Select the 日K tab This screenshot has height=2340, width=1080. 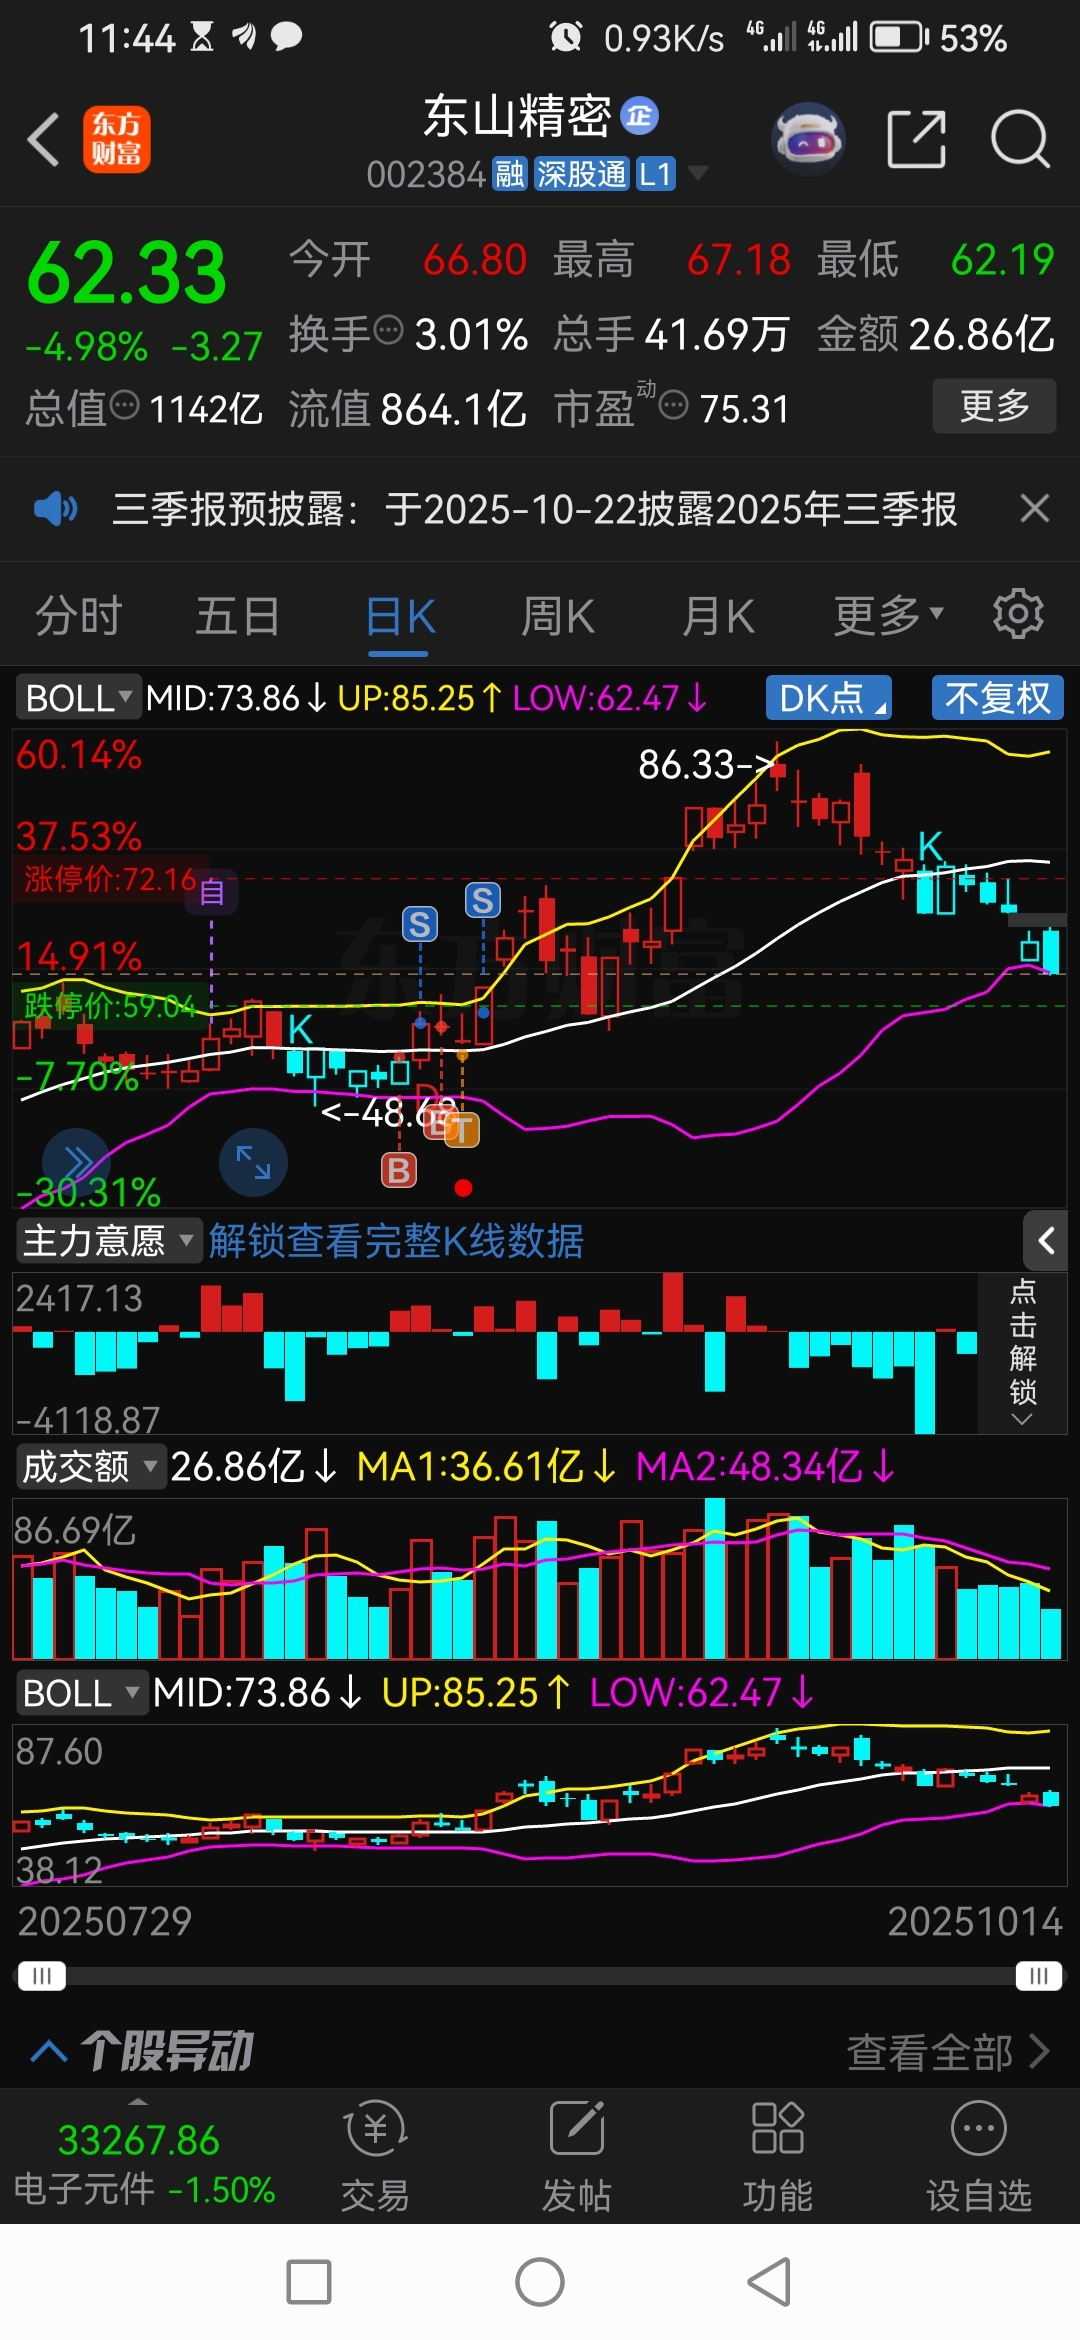point(399,616)
